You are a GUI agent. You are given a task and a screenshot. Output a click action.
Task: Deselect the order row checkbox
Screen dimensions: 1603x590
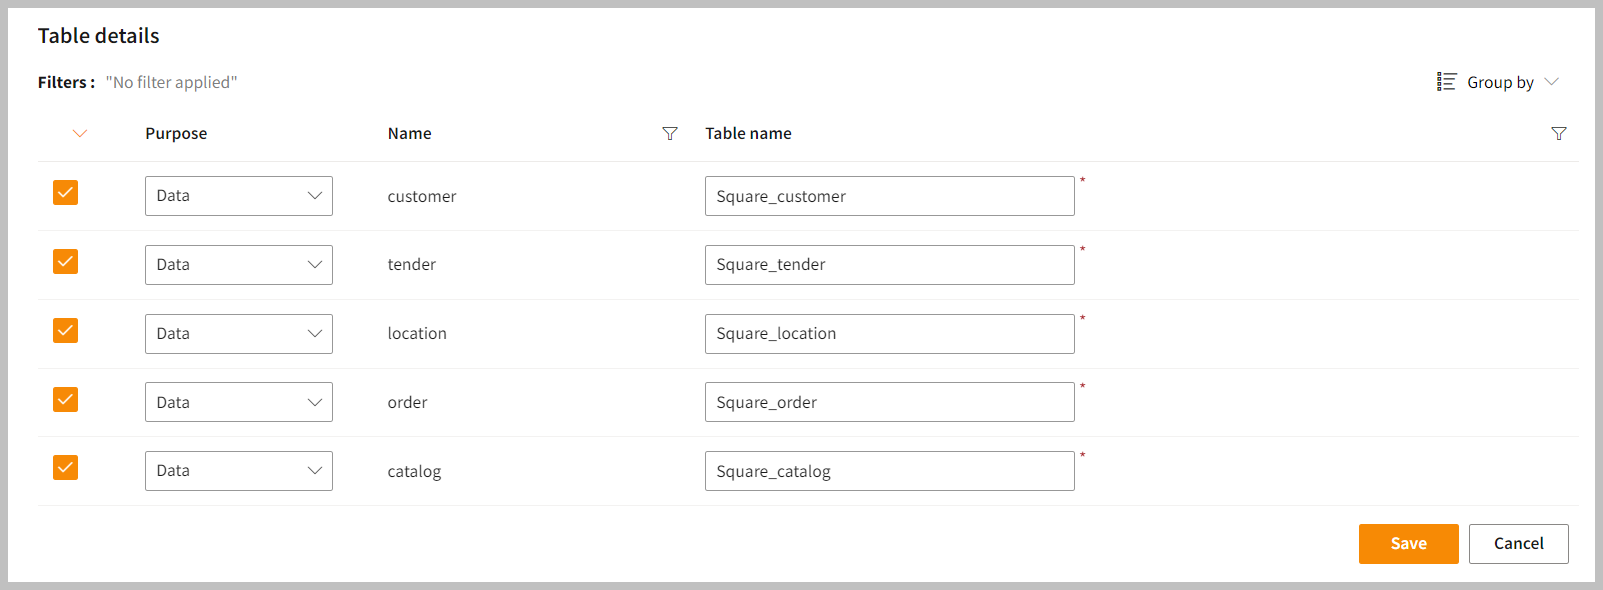coord(65,400)
